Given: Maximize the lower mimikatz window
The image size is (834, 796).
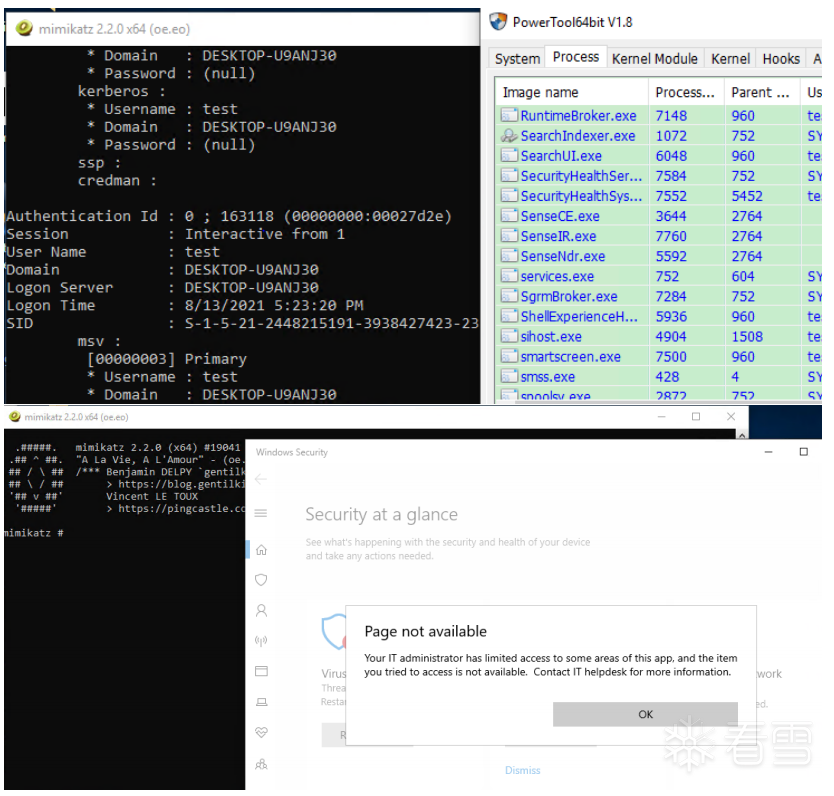Looking at the screenshot, I should [696, 416].
